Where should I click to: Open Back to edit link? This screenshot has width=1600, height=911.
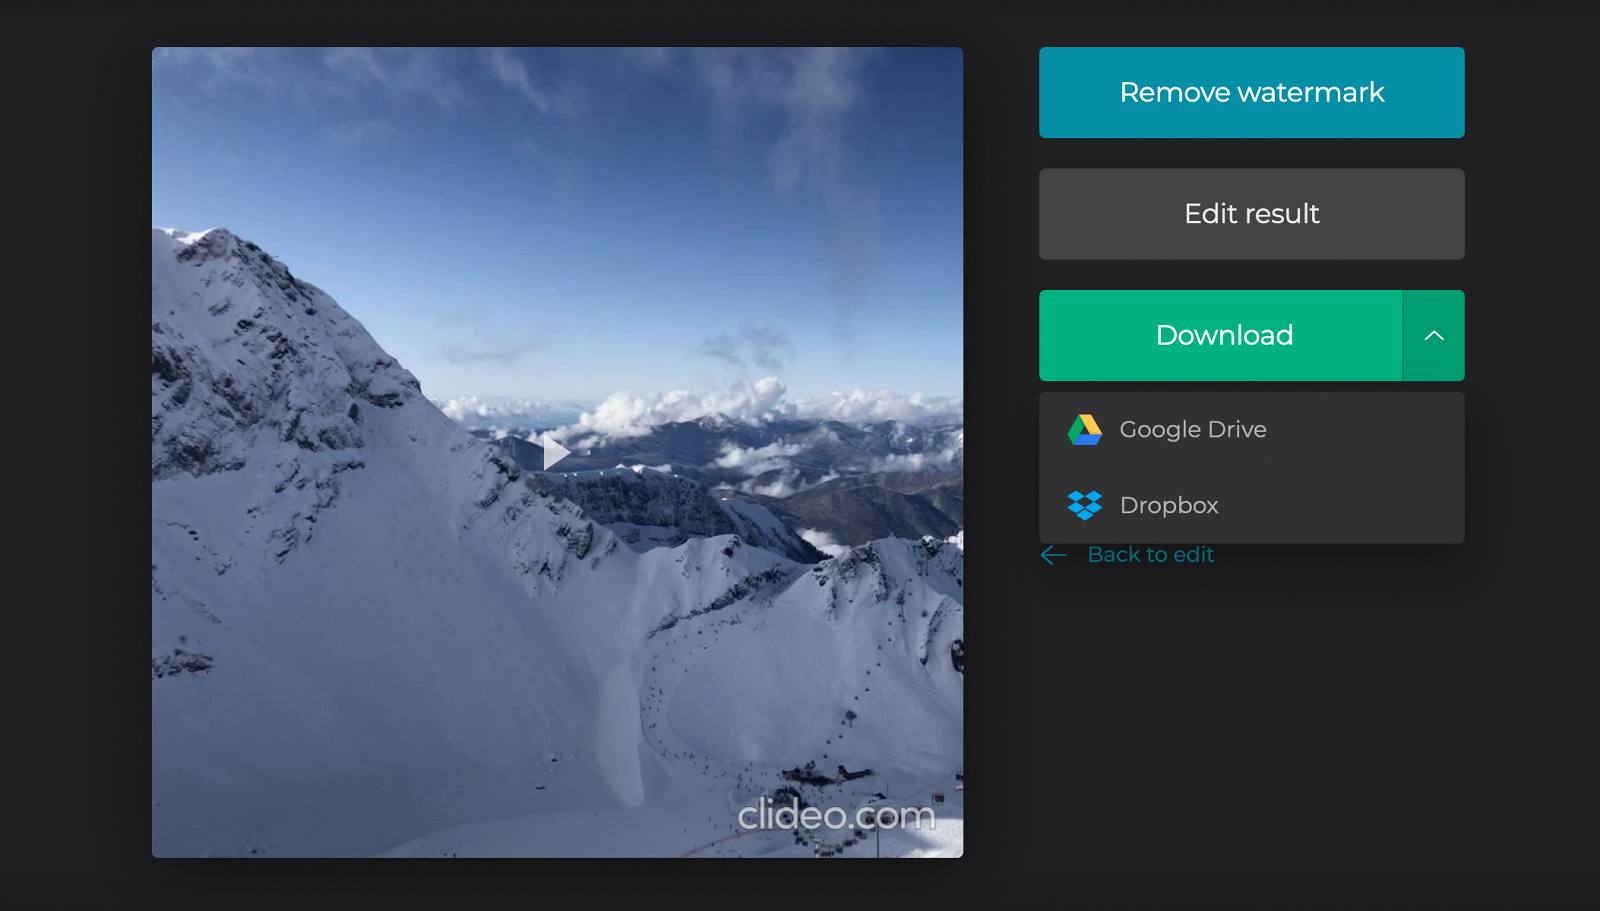point(1150,554)
